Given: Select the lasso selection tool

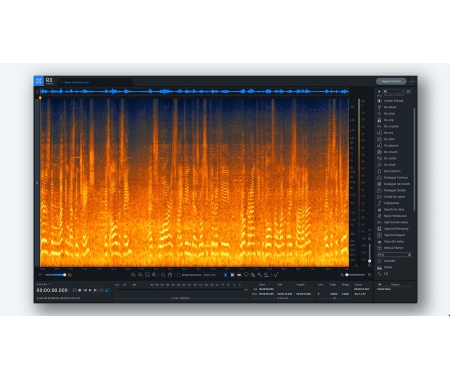Looking at the screenshot, I should click(x=246, y=275).
